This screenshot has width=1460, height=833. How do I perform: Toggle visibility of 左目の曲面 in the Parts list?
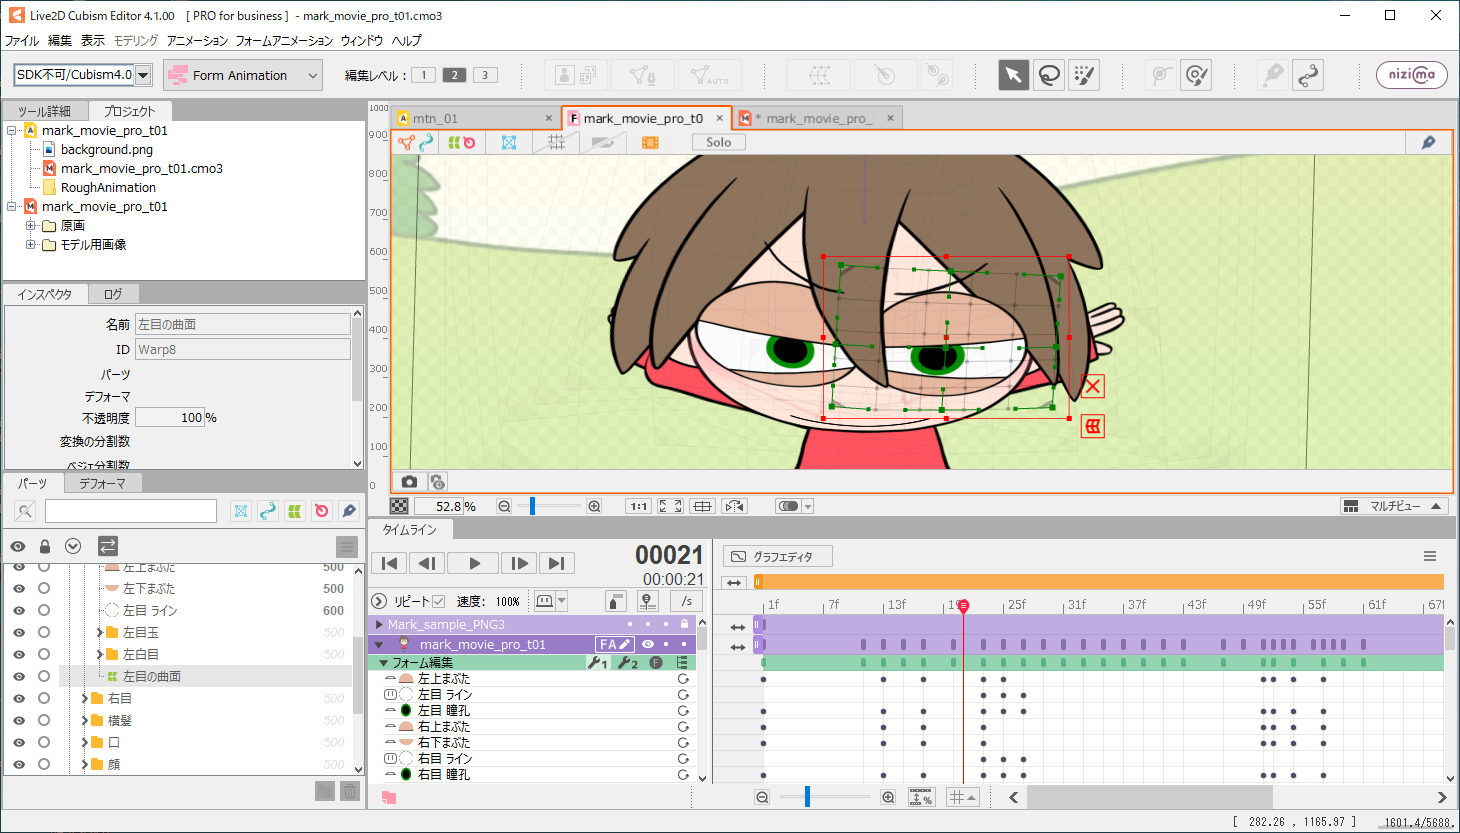[18, 676]
